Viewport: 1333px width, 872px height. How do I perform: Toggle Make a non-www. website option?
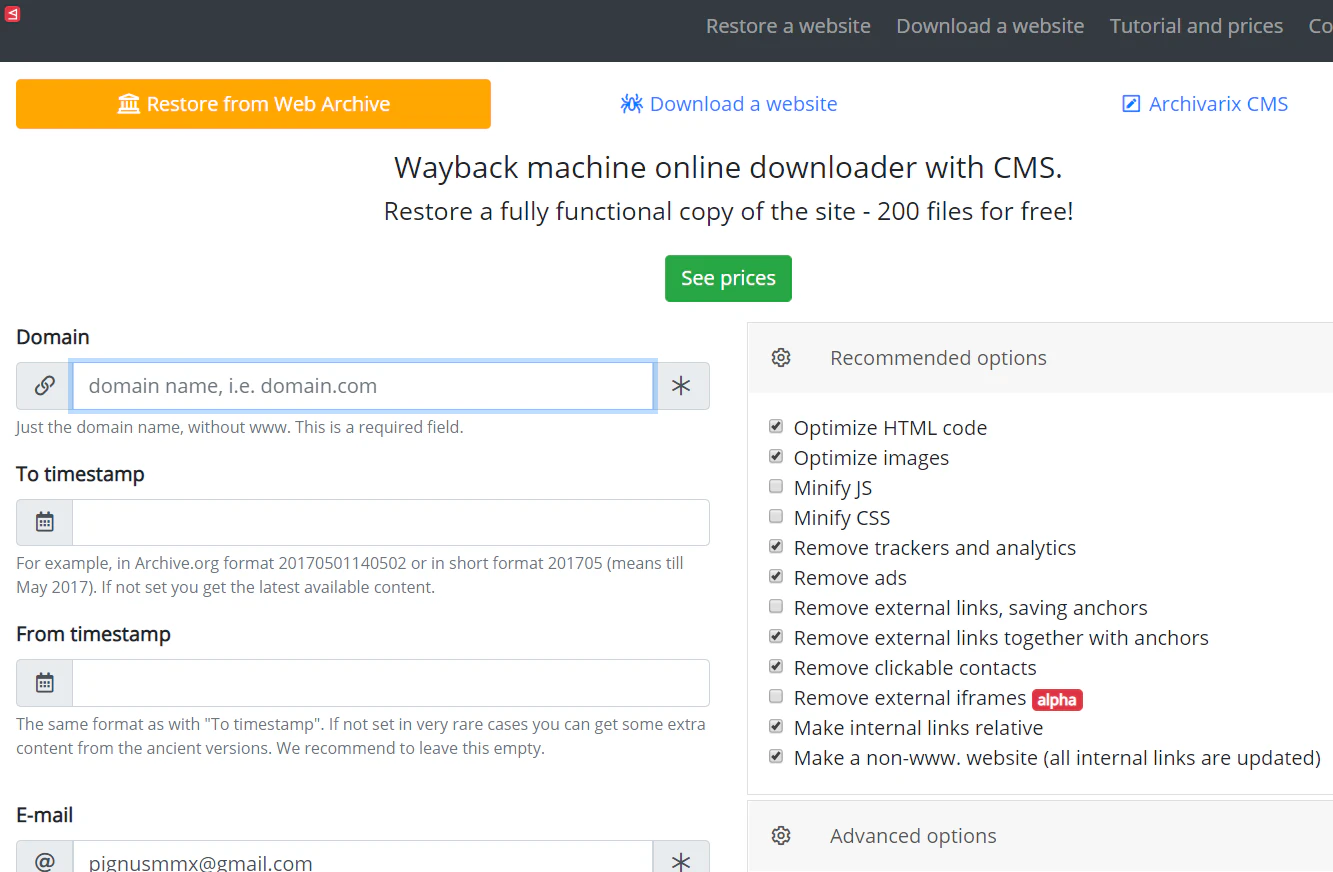(x=776, y=757)
